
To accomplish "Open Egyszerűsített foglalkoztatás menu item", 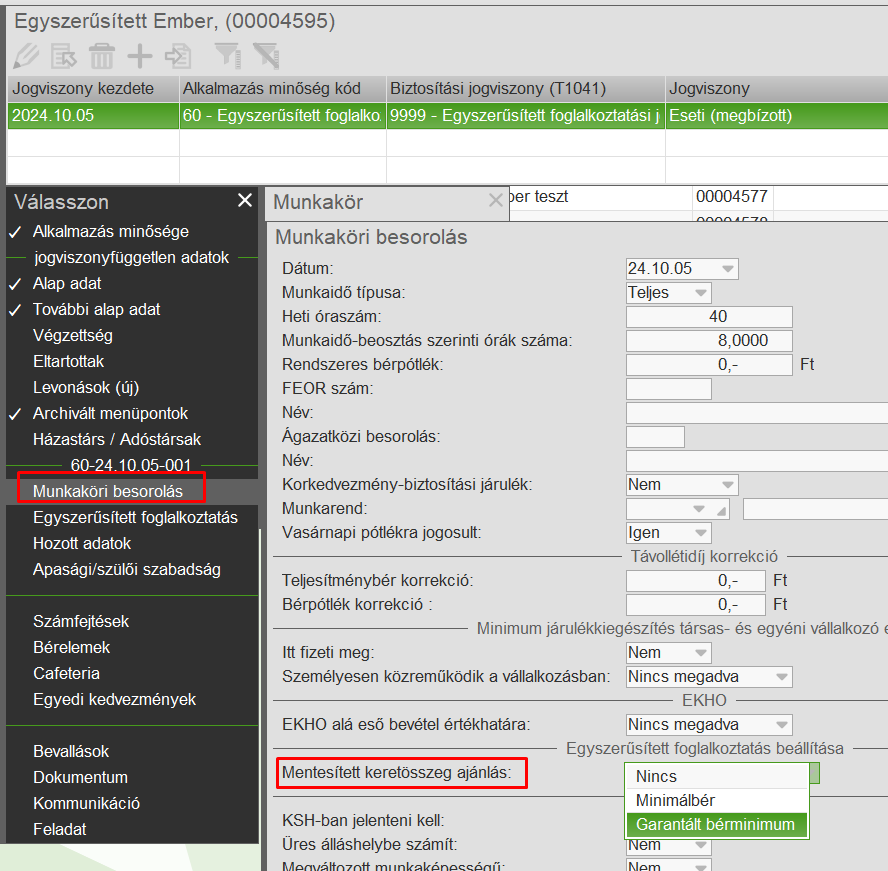I will point(135,518).
